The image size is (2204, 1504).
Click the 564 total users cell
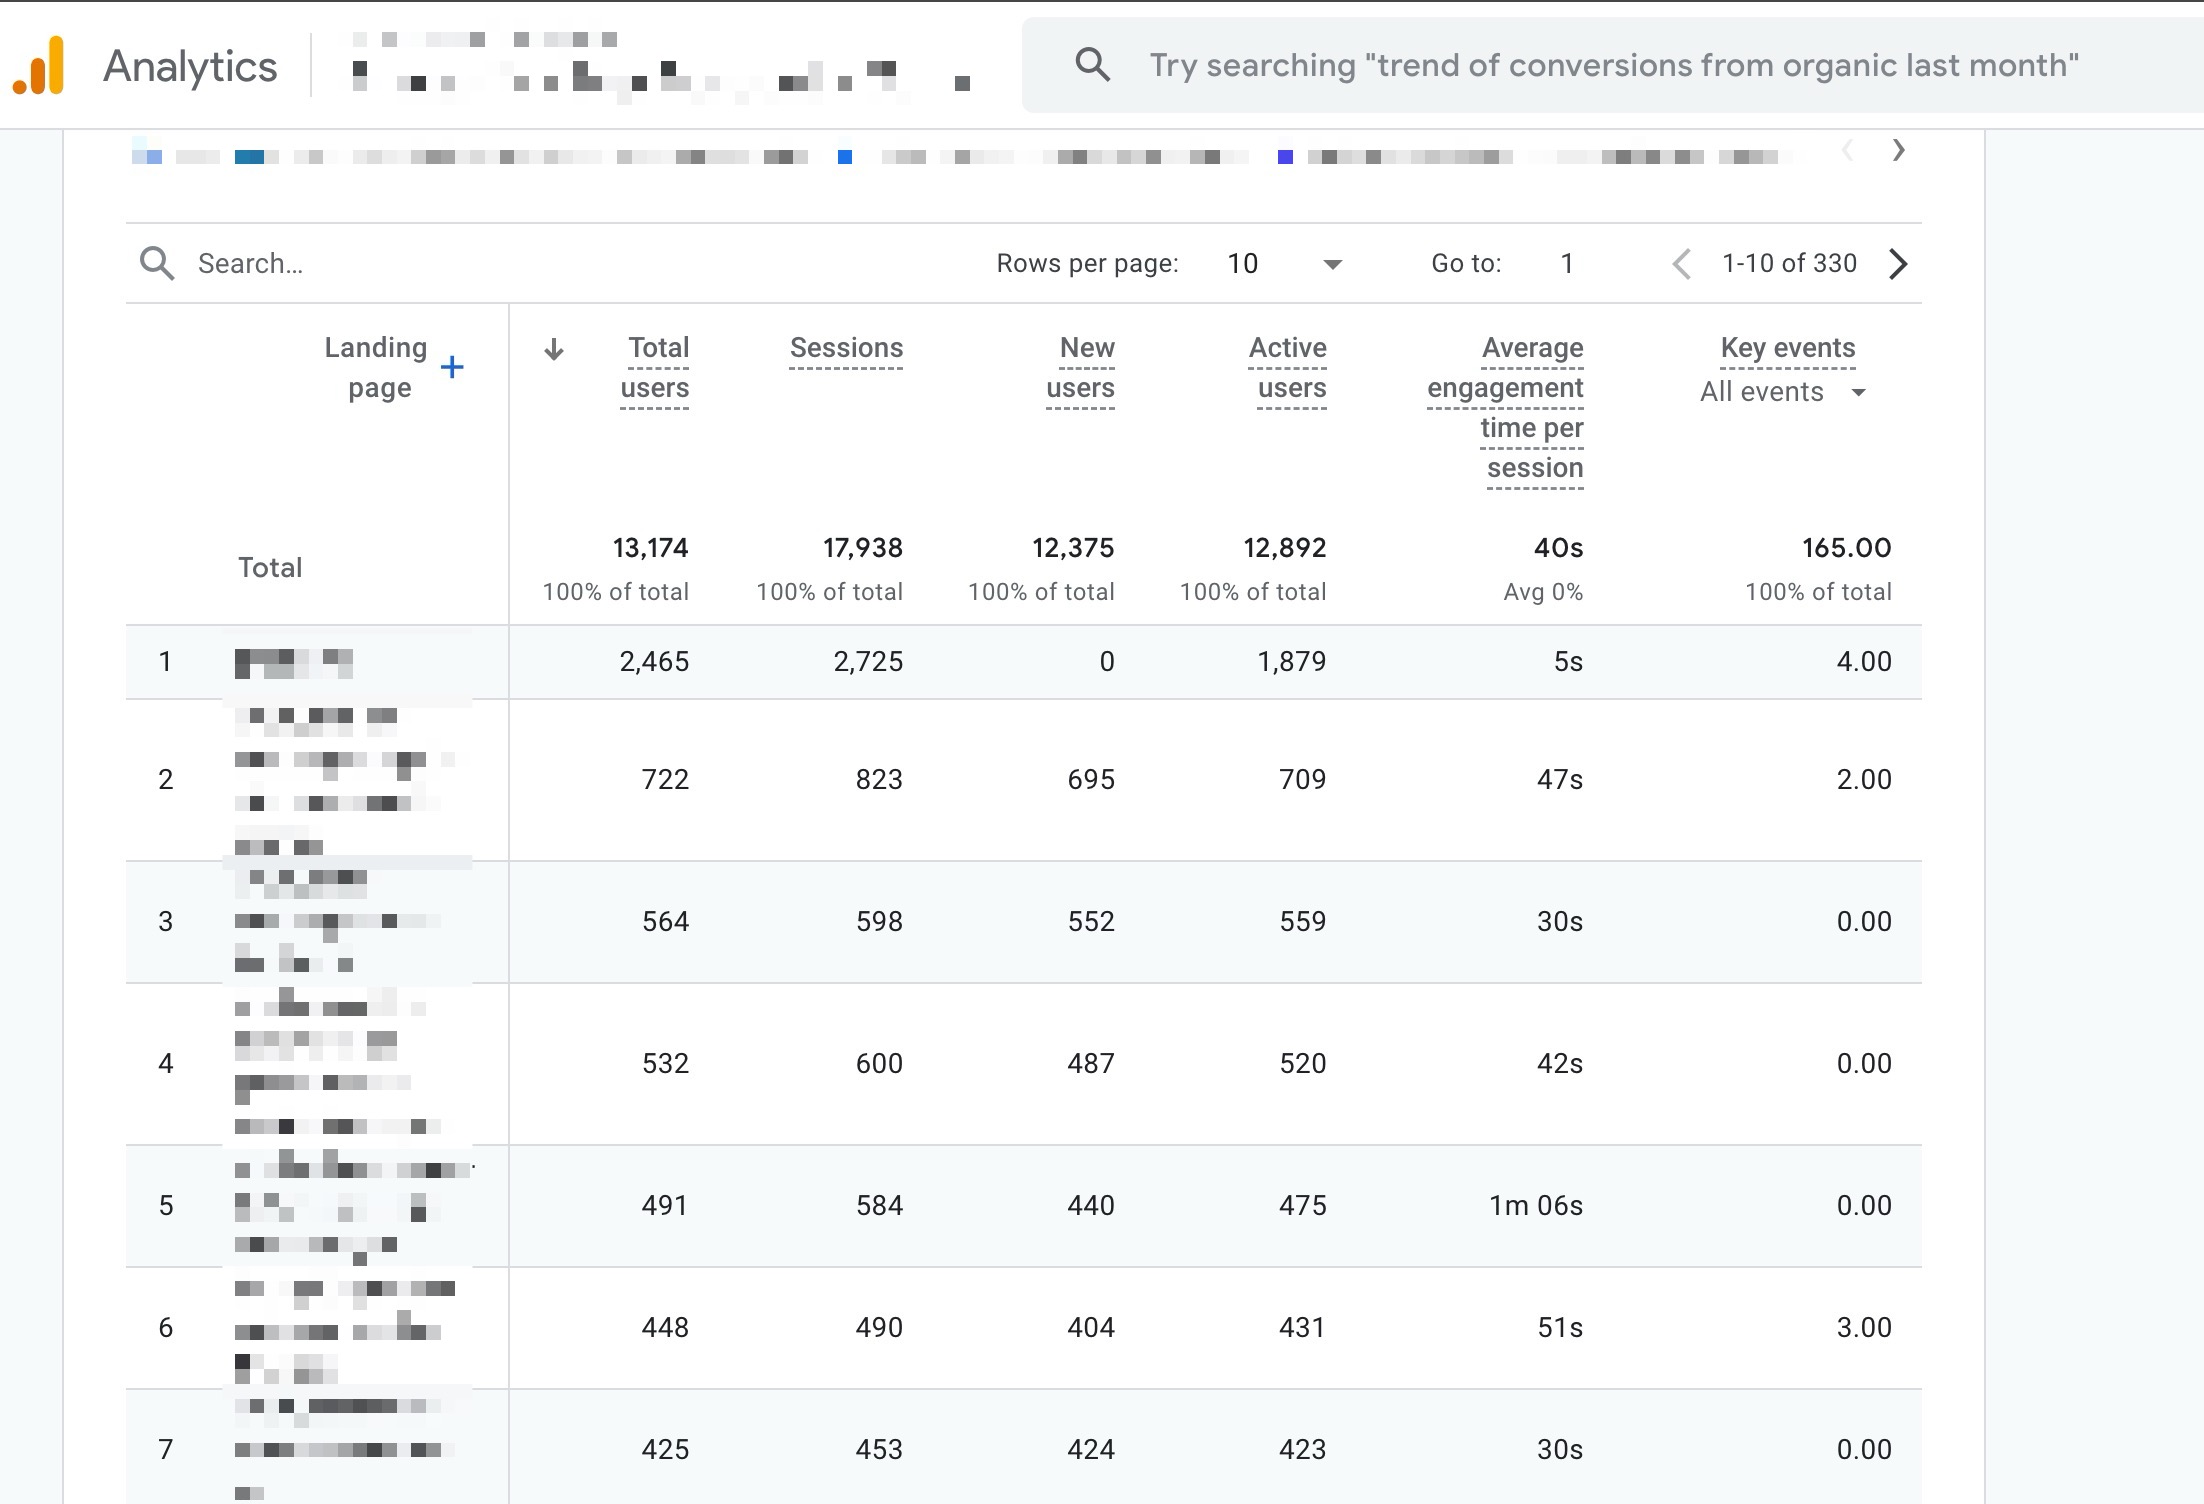(665, 922)
